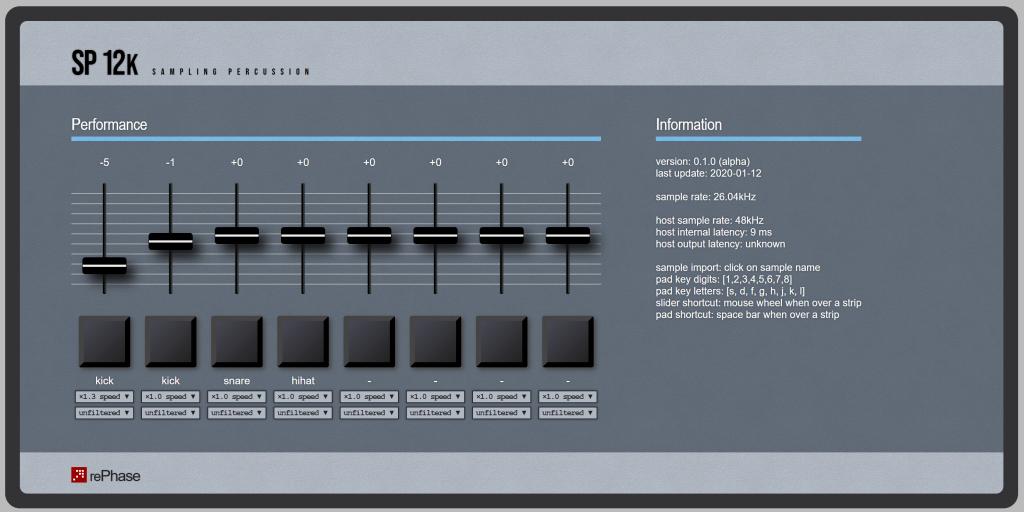Tap the hihat pad
This screenshot has height=512, width=1024.
click(303, 342)
